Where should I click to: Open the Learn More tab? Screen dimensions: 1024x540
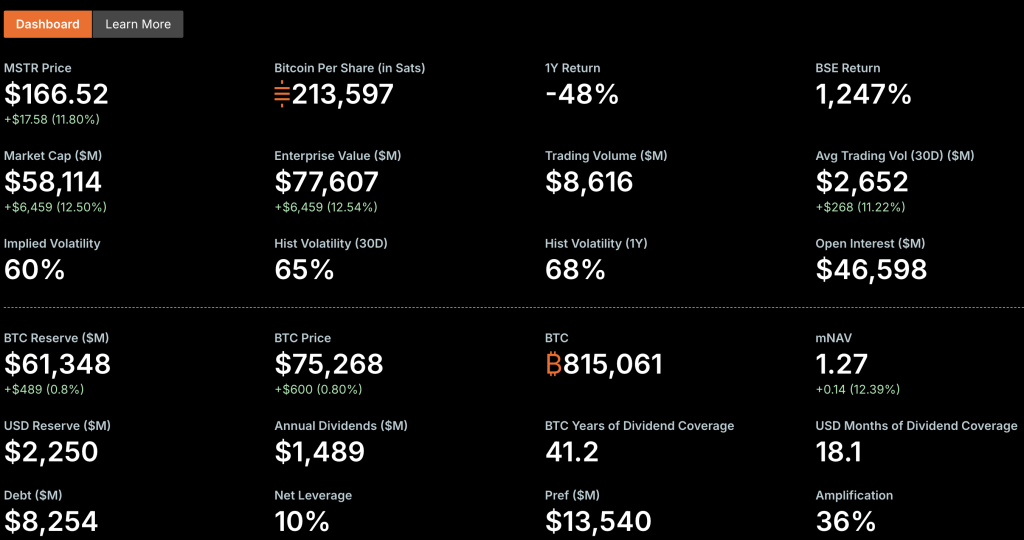pos(138,24)
